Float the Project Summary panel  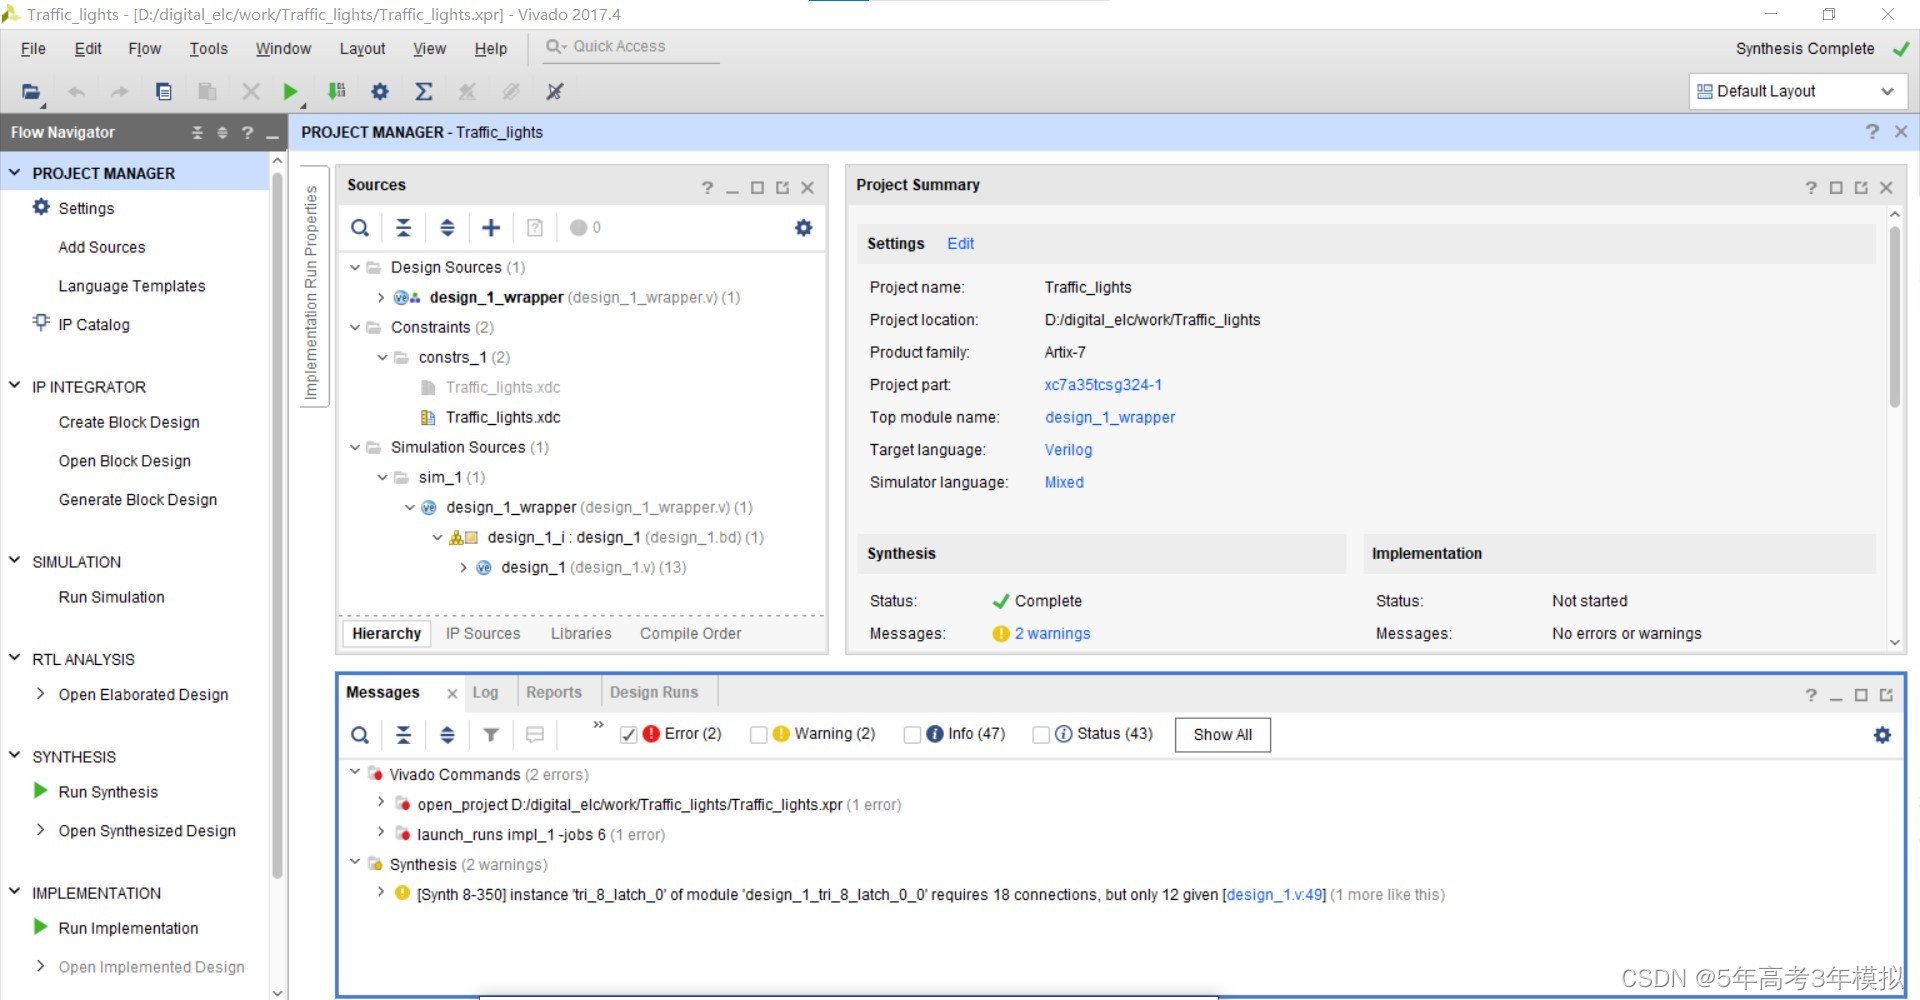pos(1861,187)
